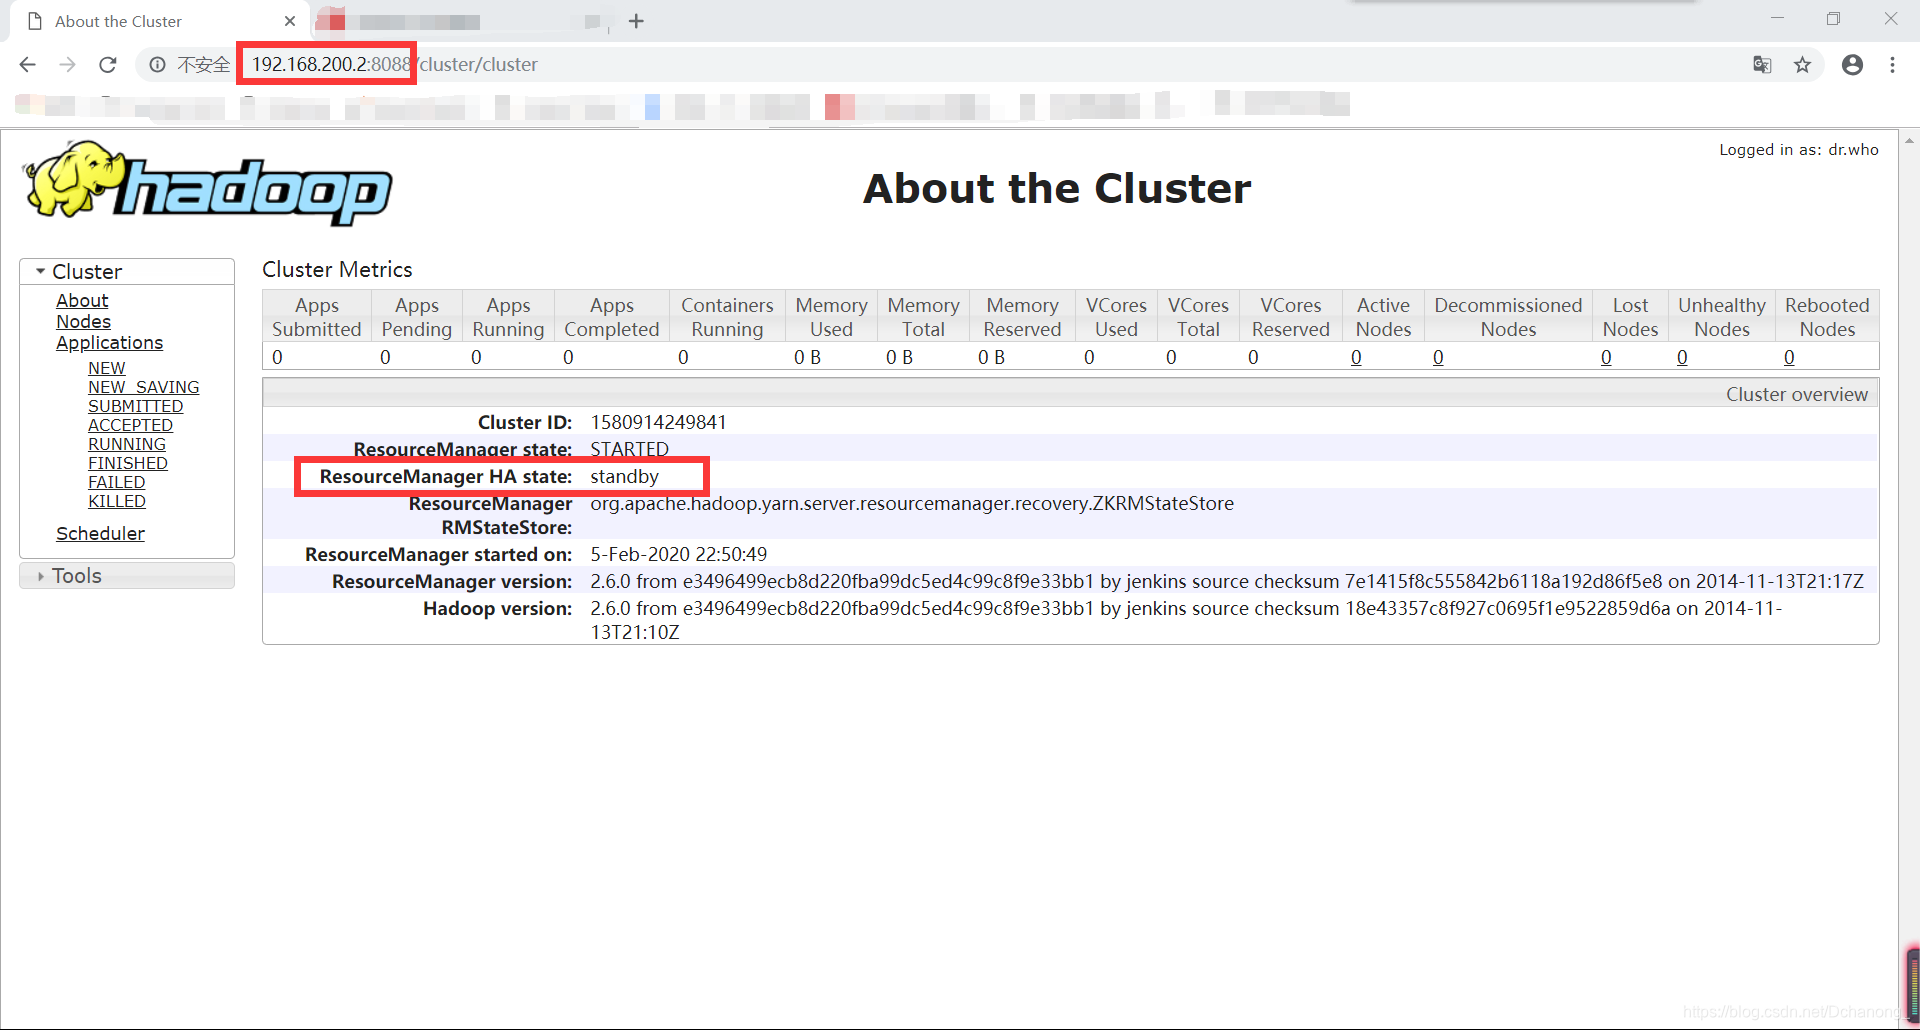Open the Scheduler link
Viewport: 1920px width, 1030px height.
point(100,534)
